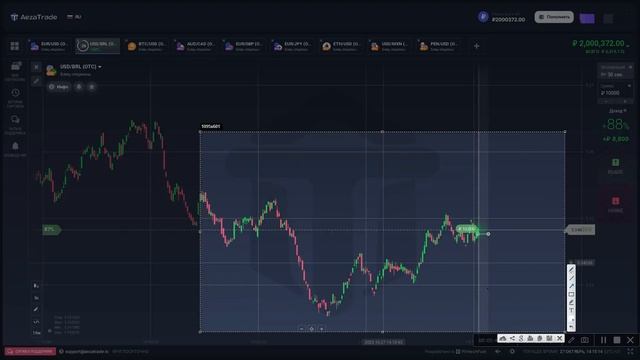Viewport: 640px width, 360px height.
Task: Select the arrow tool in snipping toolbar
Action: (571, 287)
